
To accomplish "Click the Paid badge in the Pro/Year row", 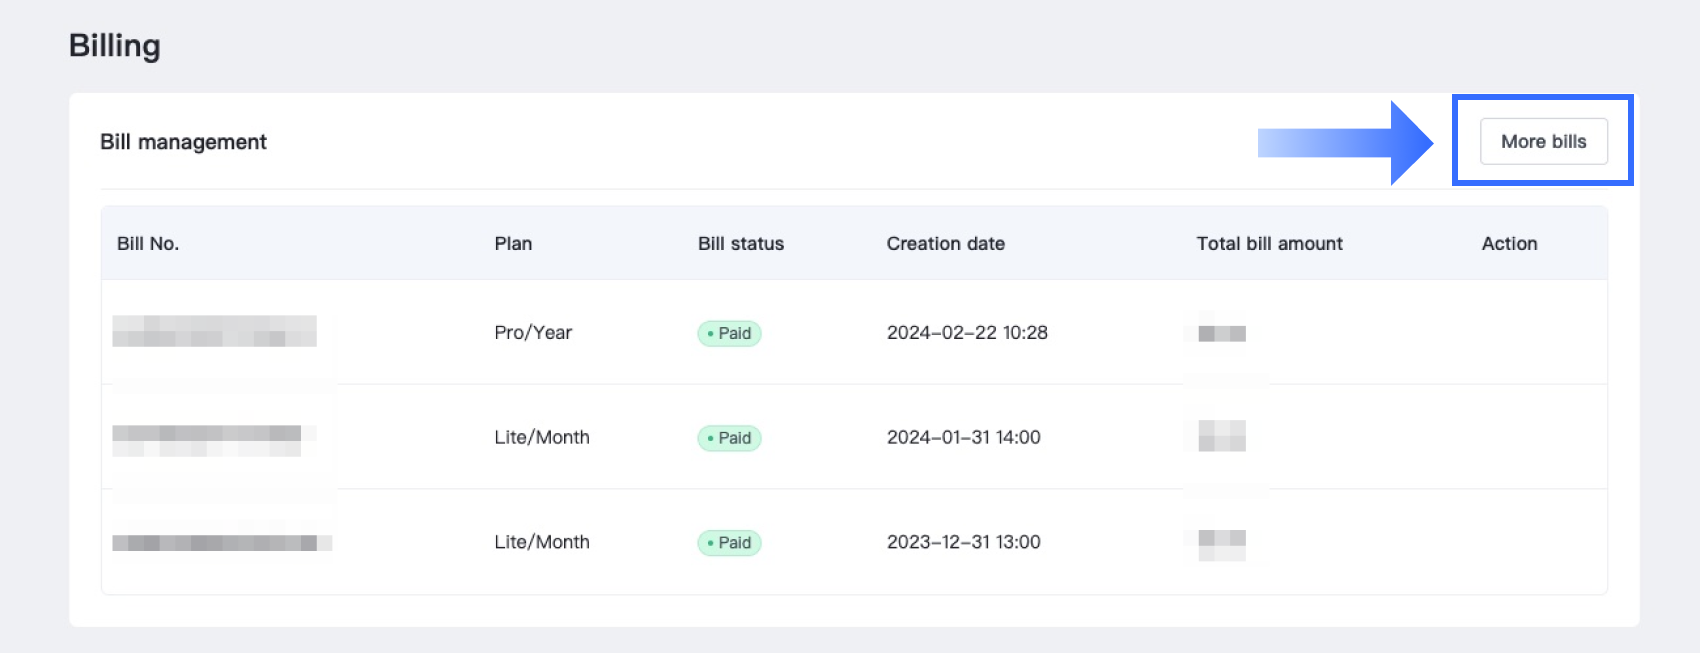I will click(x=729, y=333).
